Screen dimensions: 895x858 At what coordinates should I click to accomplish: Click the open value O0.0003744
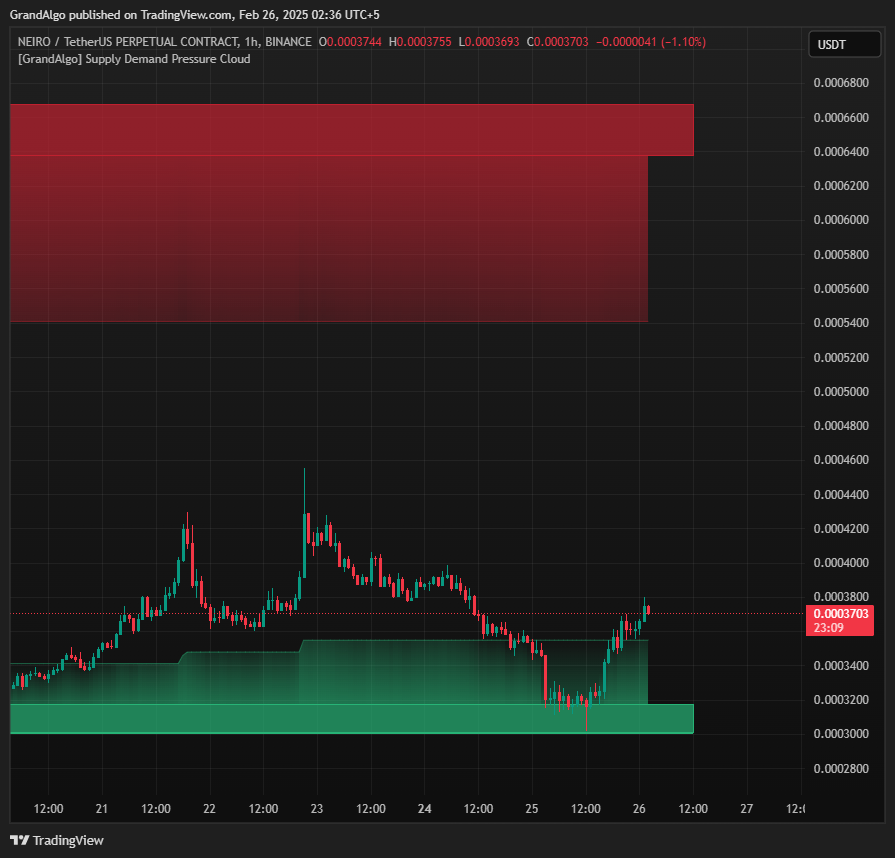(350, 42)
